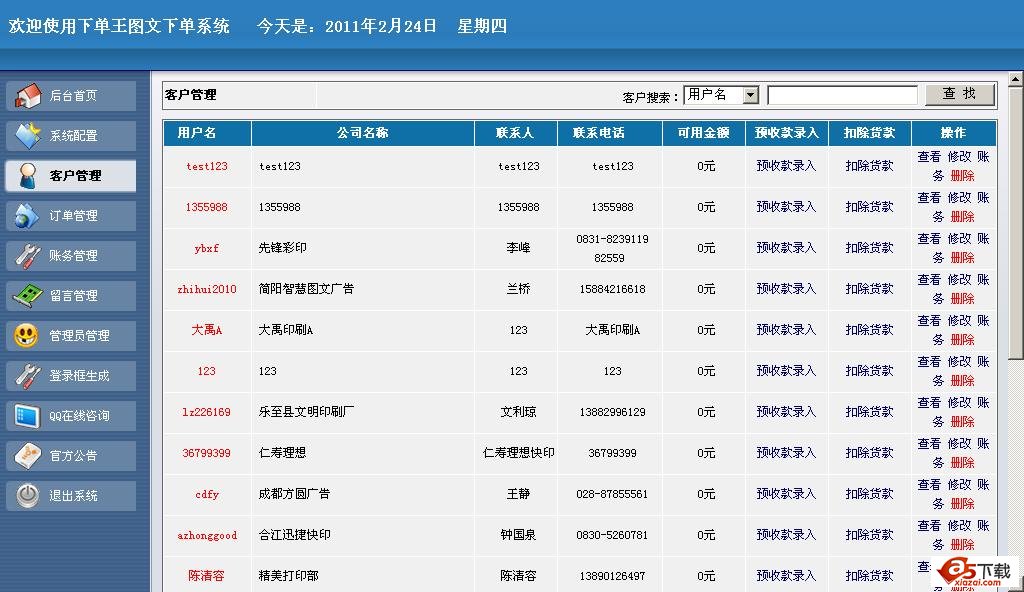The height and width of the screenshot is (592, 1024).
Task: Open username link azhonggood
Action: pyautogui.click(x=207, y=535)
